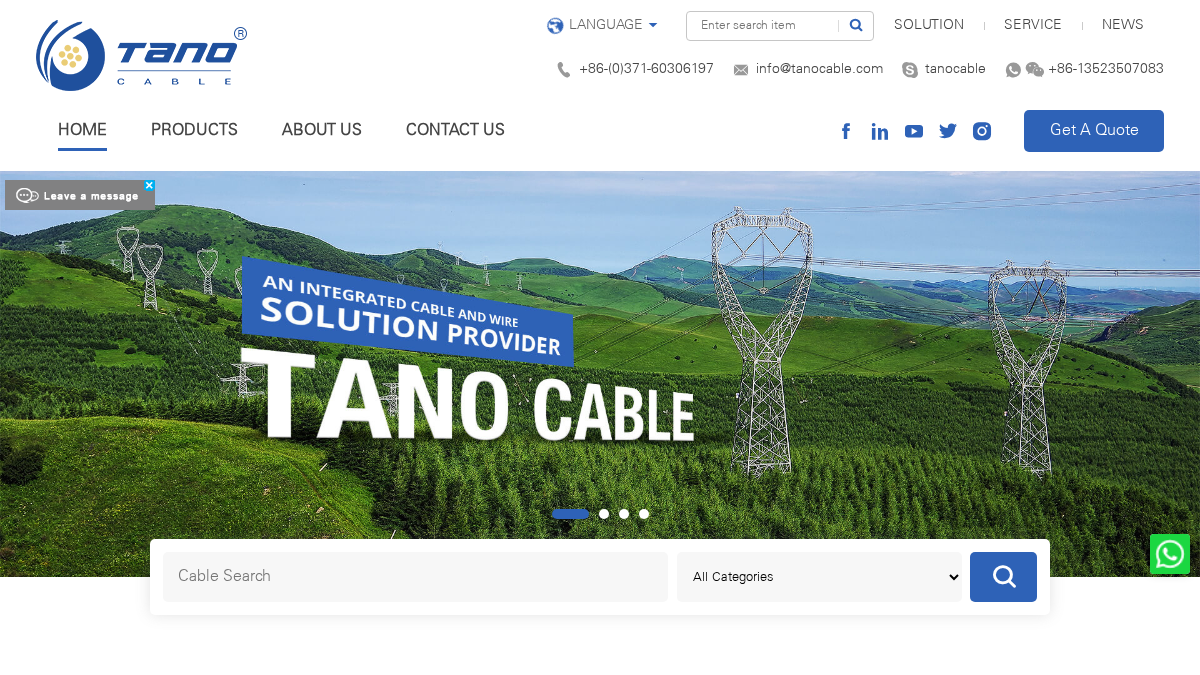Screen dimensions: 1200x675
Task: Go to HOME tab
Action: [x=82, y=130]
